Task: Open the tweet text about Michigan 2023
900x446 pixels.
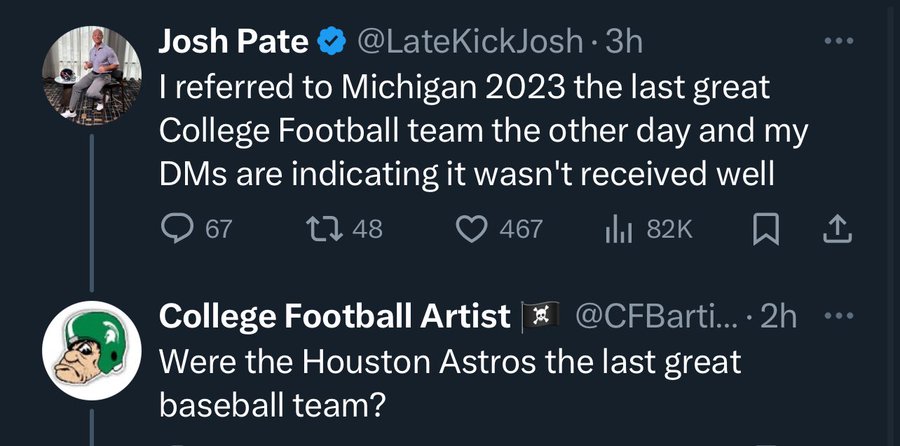Action: (465, 131)
